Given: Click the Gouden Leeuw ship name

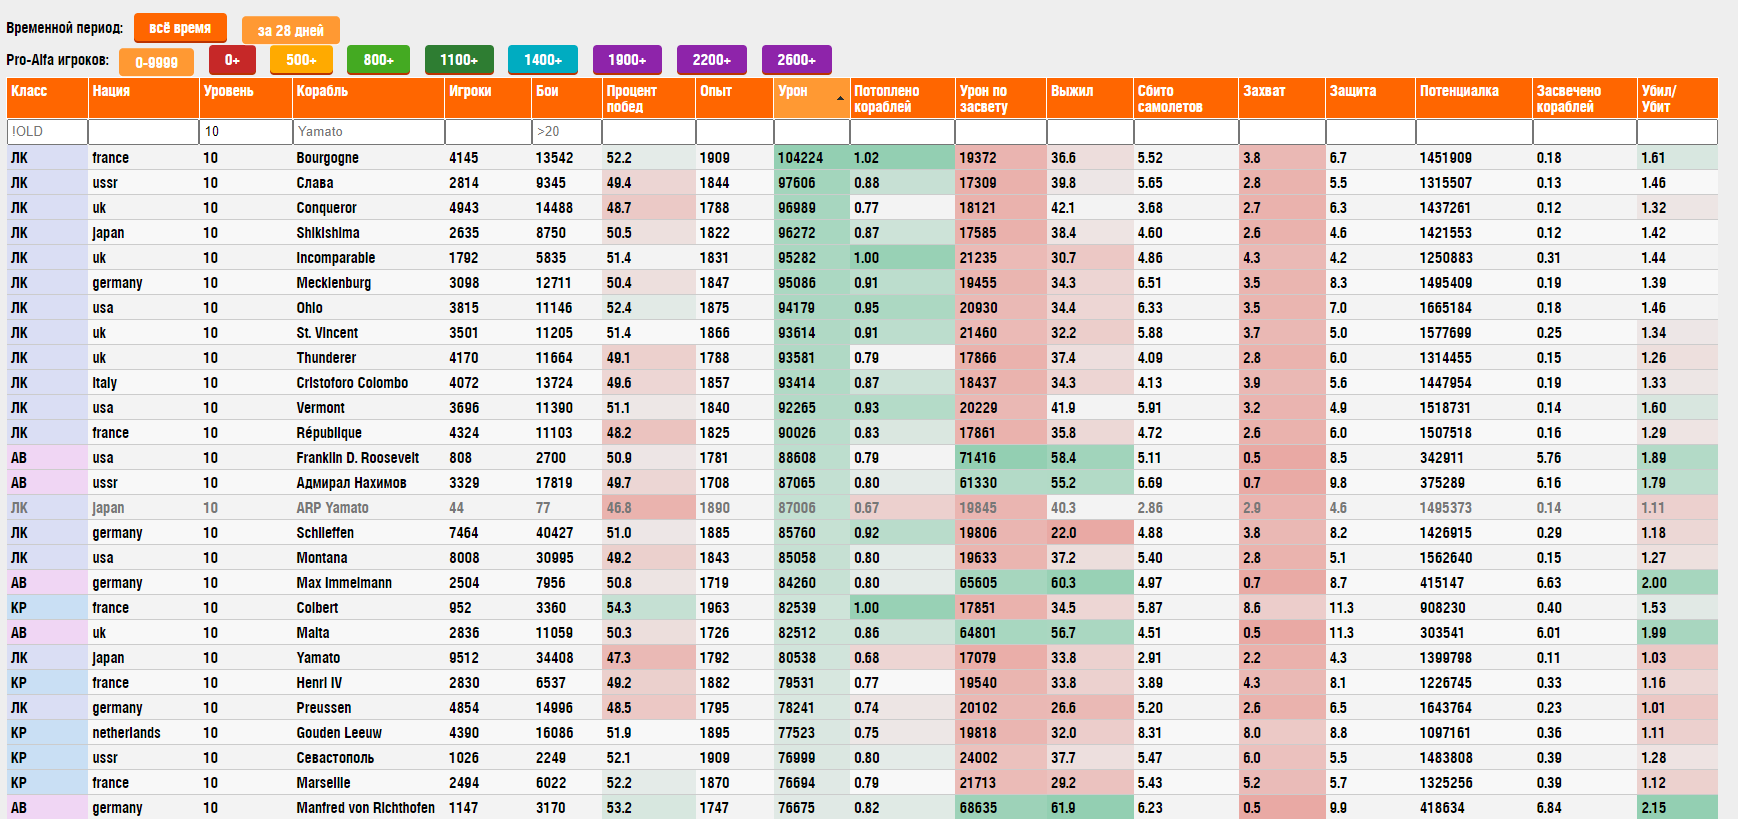Looking at the screenshot, I should [339, 733].
